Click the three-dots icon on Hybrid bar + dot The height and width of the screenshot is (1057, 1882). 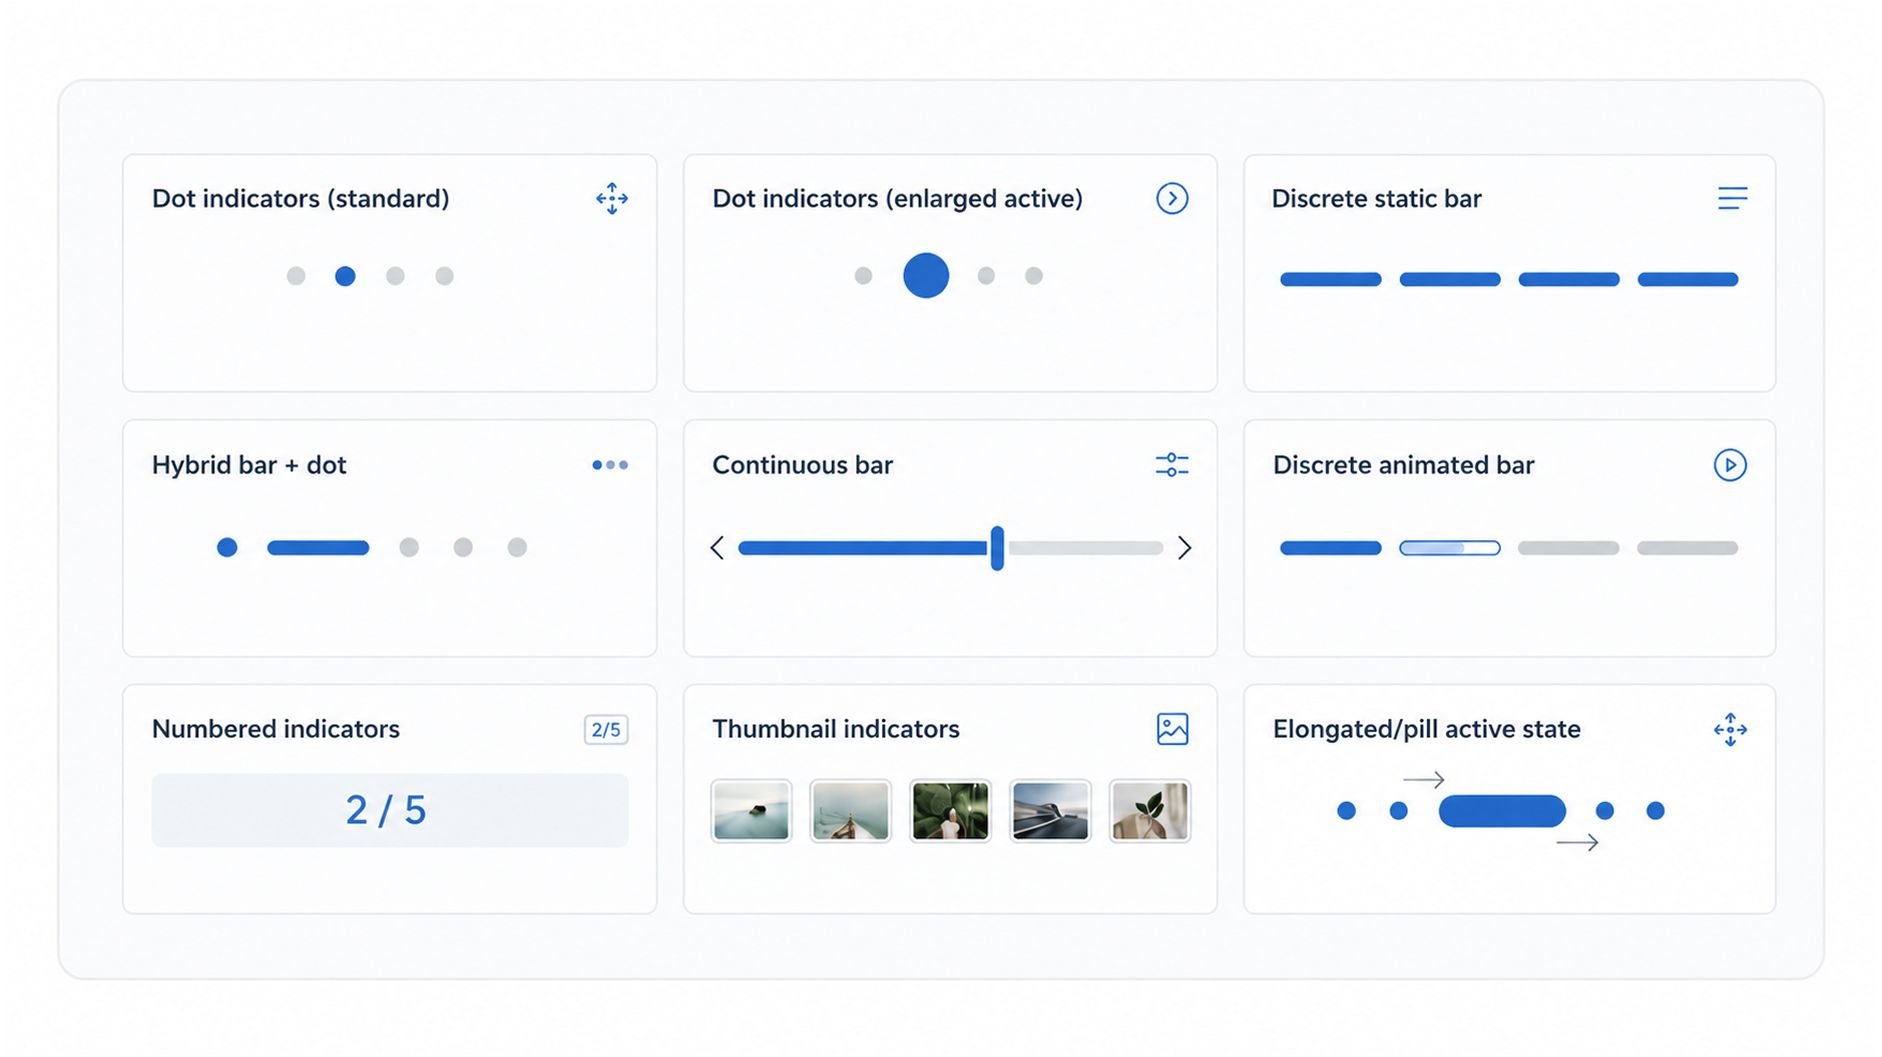tap(610, 465)
